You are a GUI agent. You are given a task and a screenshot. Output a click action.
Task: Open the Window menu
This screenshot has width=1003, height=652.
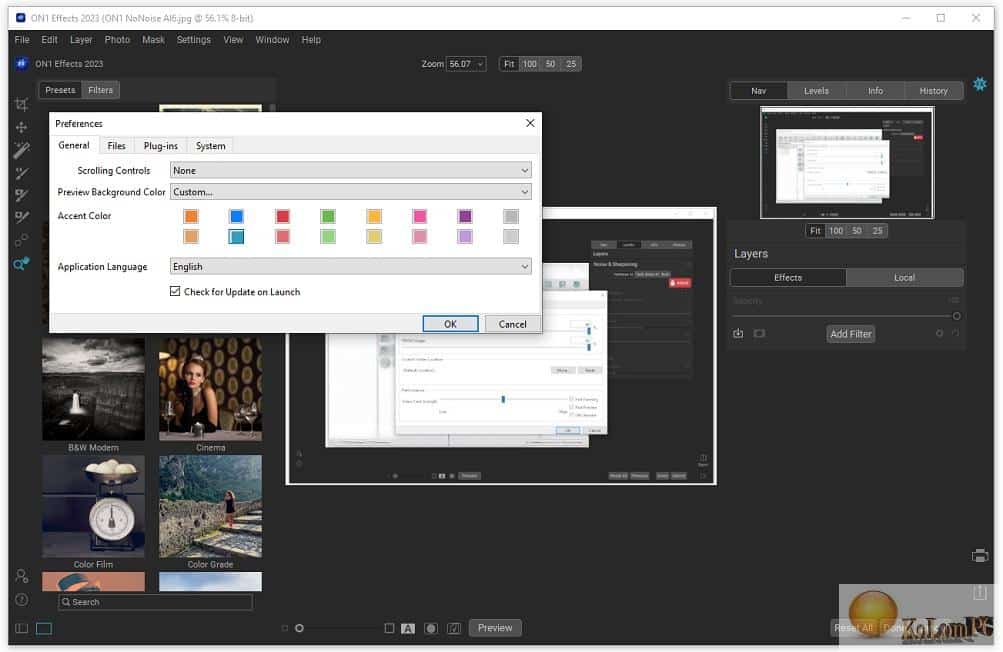pyautogui.click(x=272, y=40)
